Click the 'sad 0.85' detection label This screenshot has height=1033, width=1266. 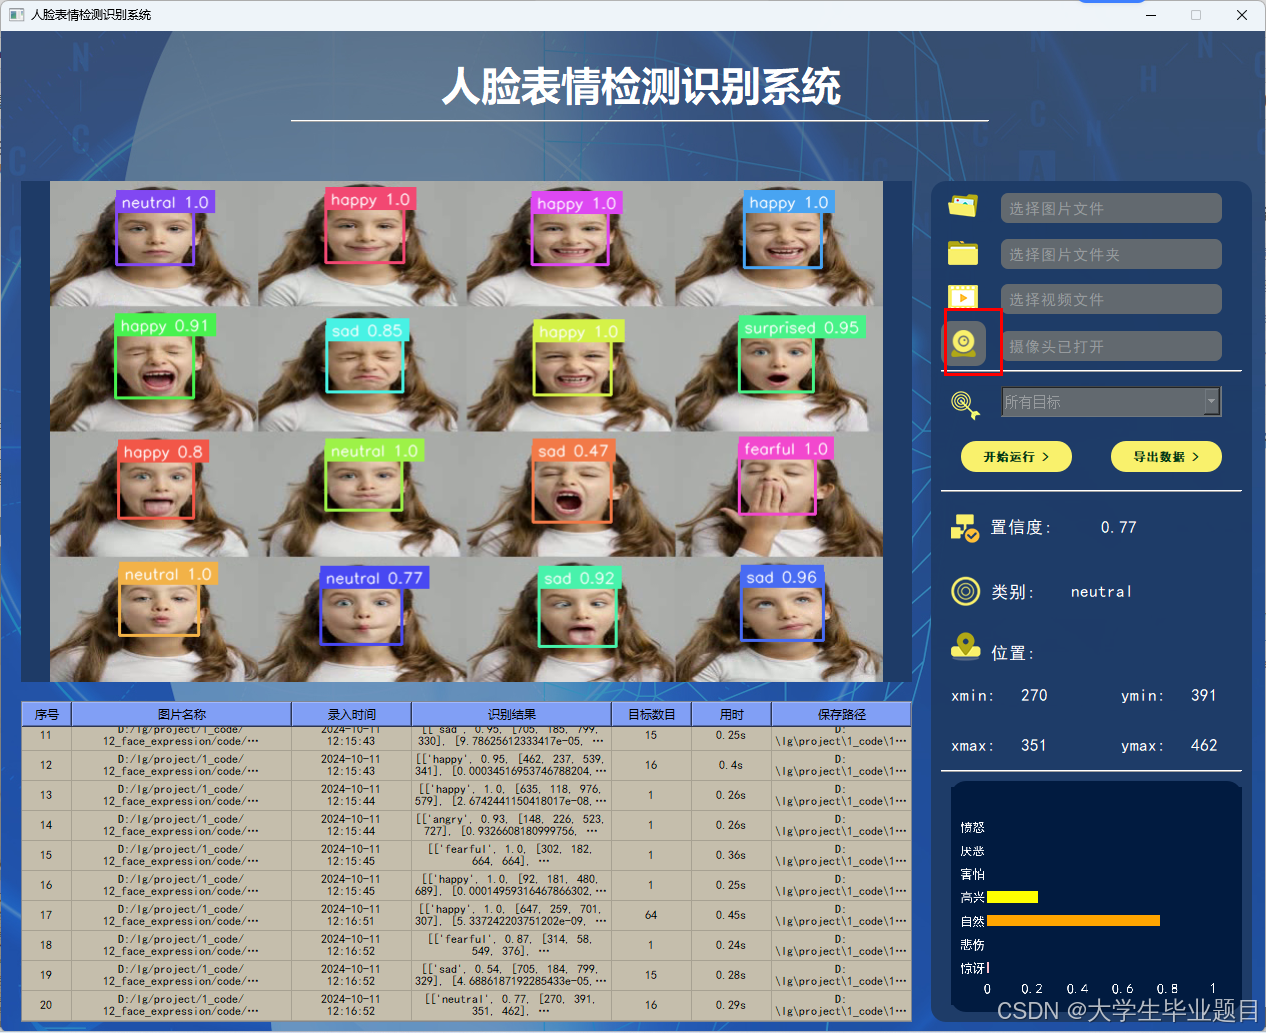tap(367, 330)
